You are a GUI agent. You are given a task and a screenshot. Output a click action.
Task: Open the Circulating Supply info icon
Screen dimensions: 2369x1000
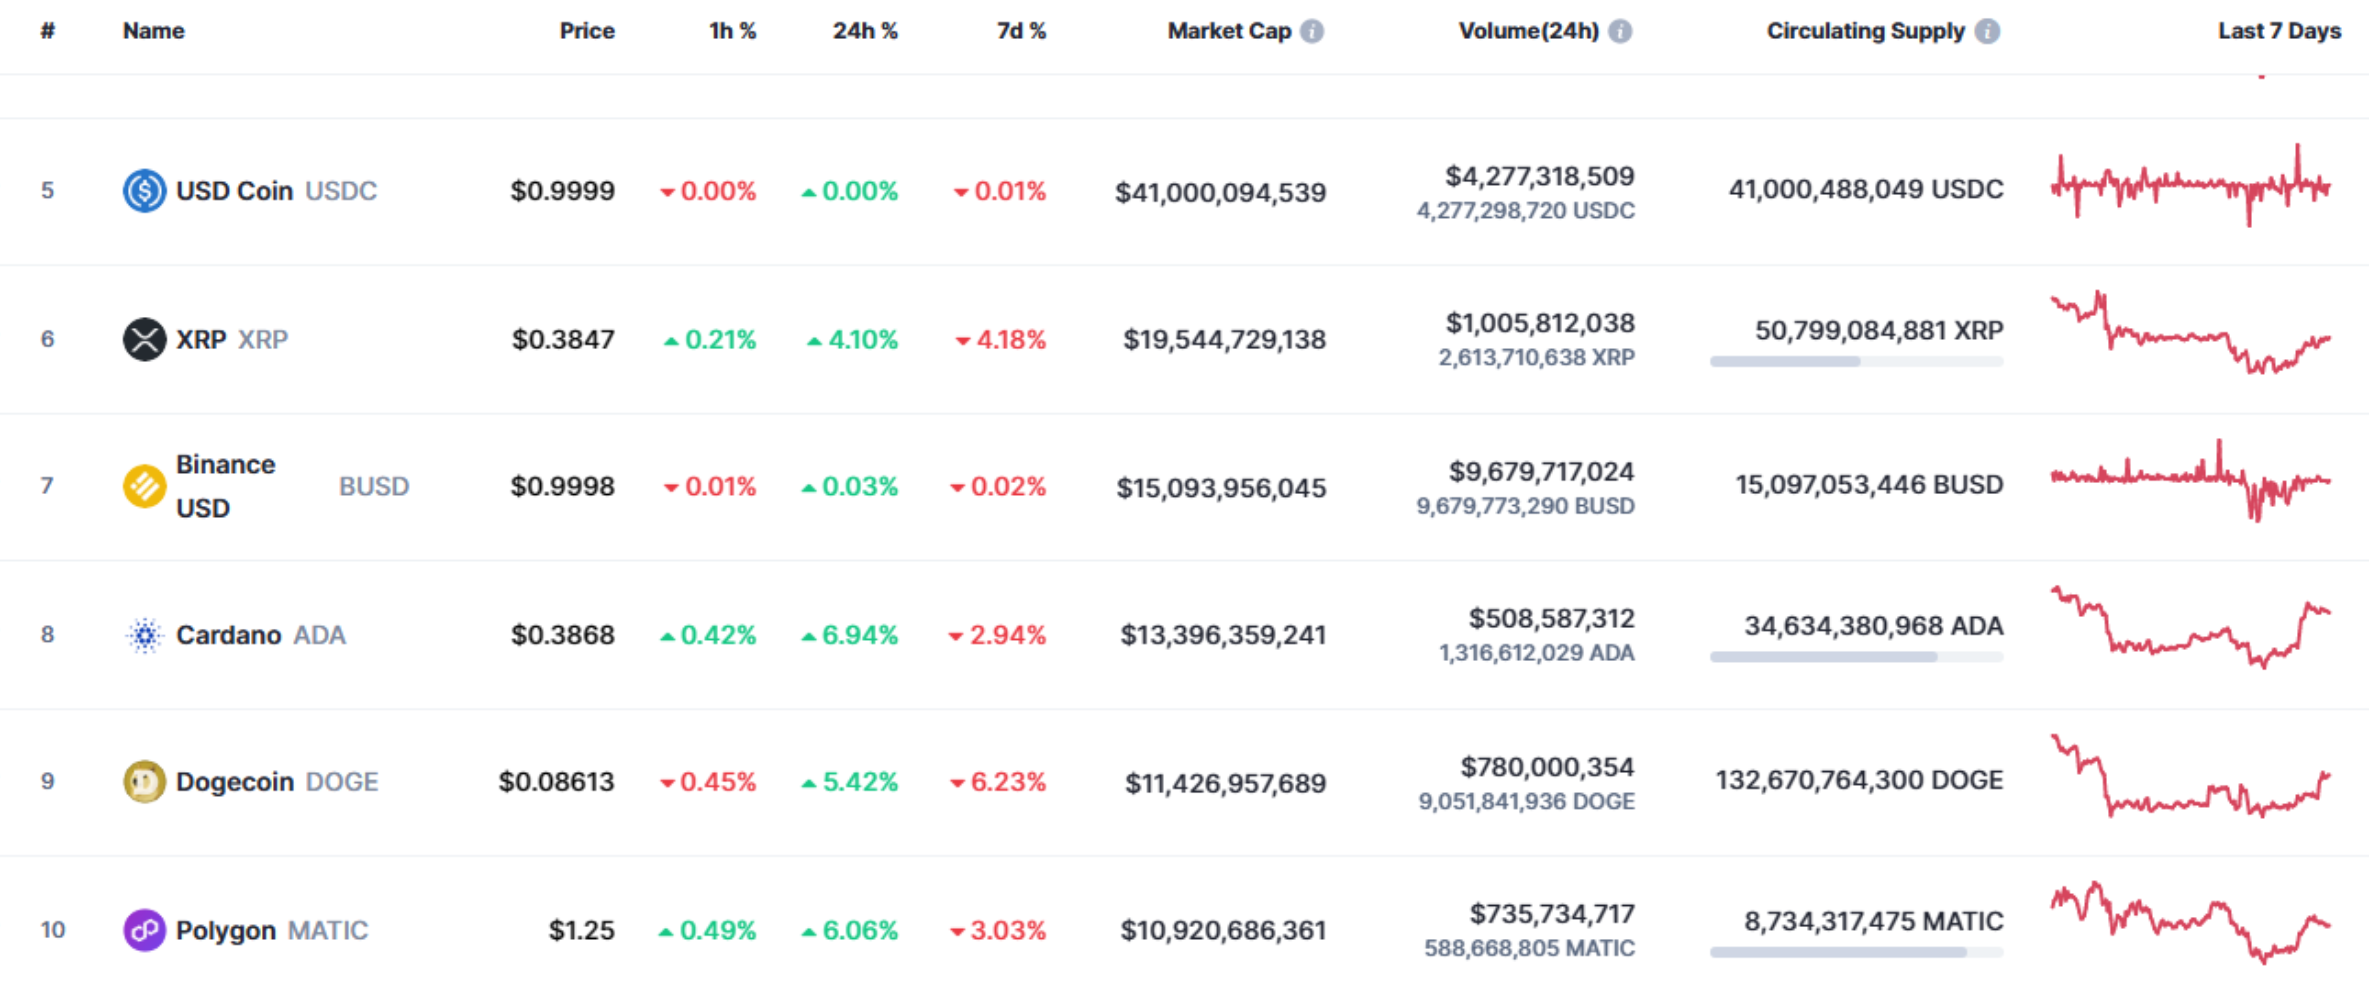[1988, 31]
